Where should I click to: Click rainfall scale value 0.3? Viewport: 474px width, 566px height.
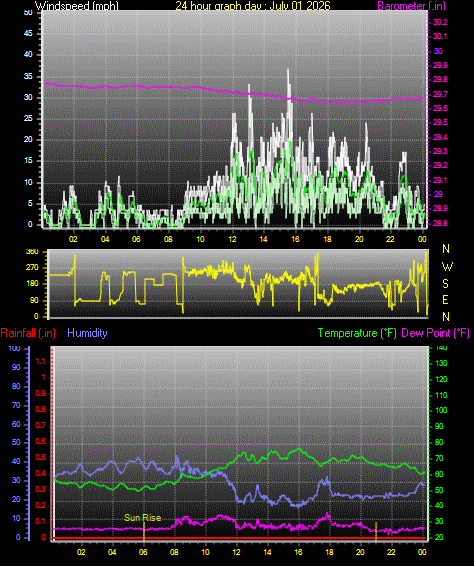tap(40, 490)
